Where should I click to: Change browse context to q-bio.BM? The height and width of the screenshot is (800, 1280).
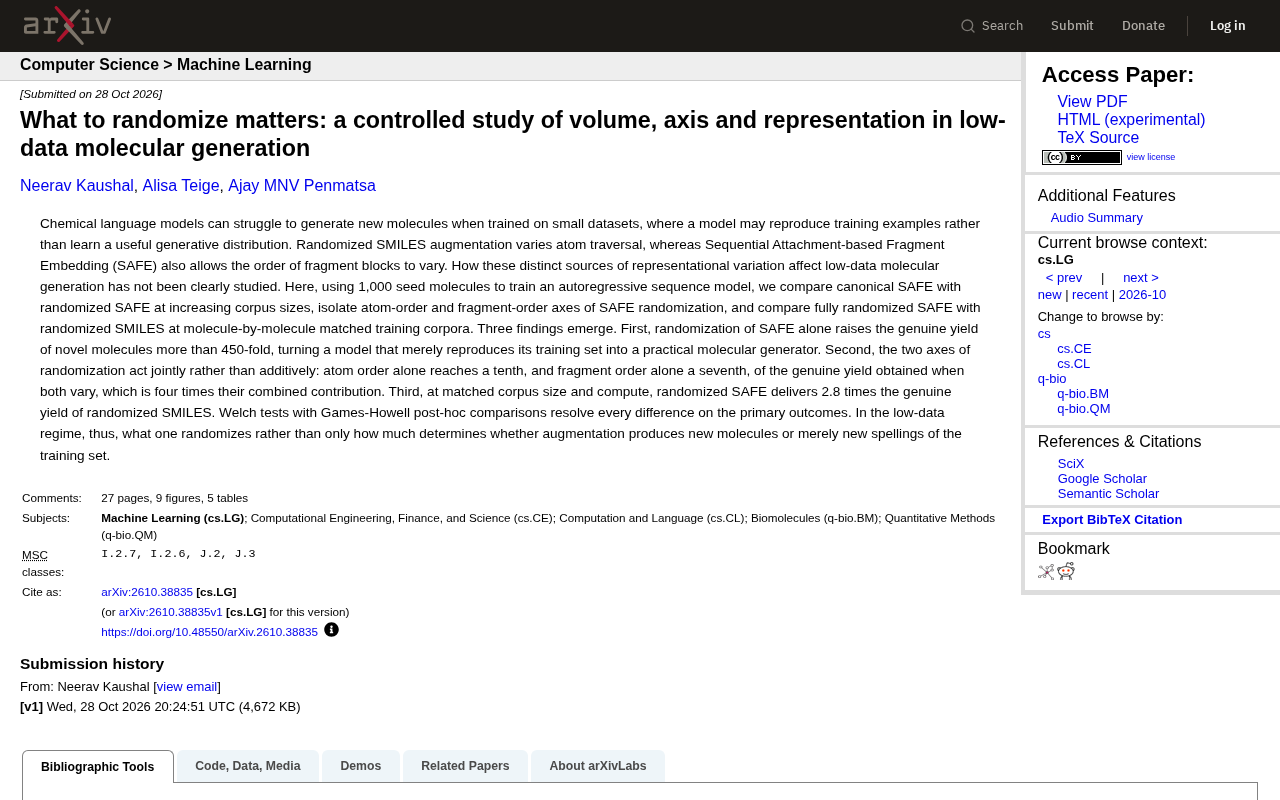coord(1083,394)
